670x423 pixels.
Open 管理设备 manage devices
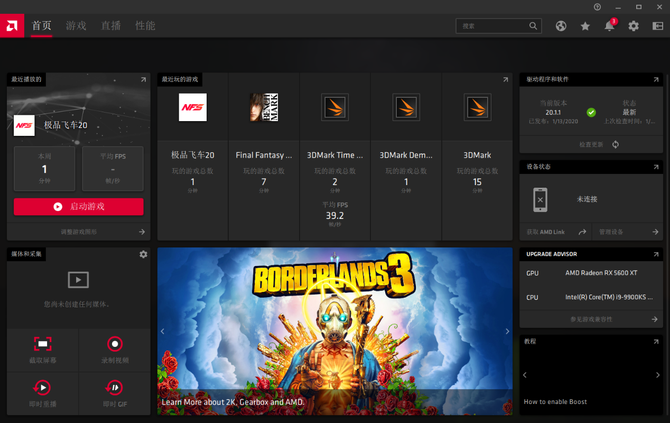(x=611, y=232)
